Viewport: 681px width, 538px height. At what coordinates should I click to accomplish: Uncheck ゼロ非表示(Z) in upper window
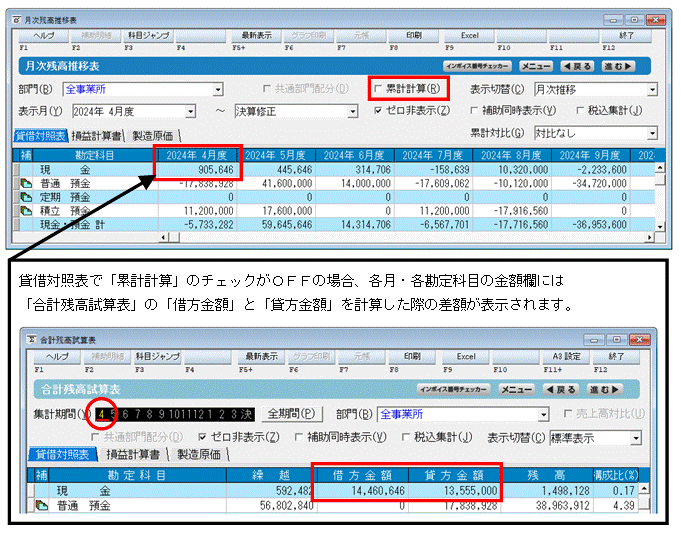(x=378, y=111)
